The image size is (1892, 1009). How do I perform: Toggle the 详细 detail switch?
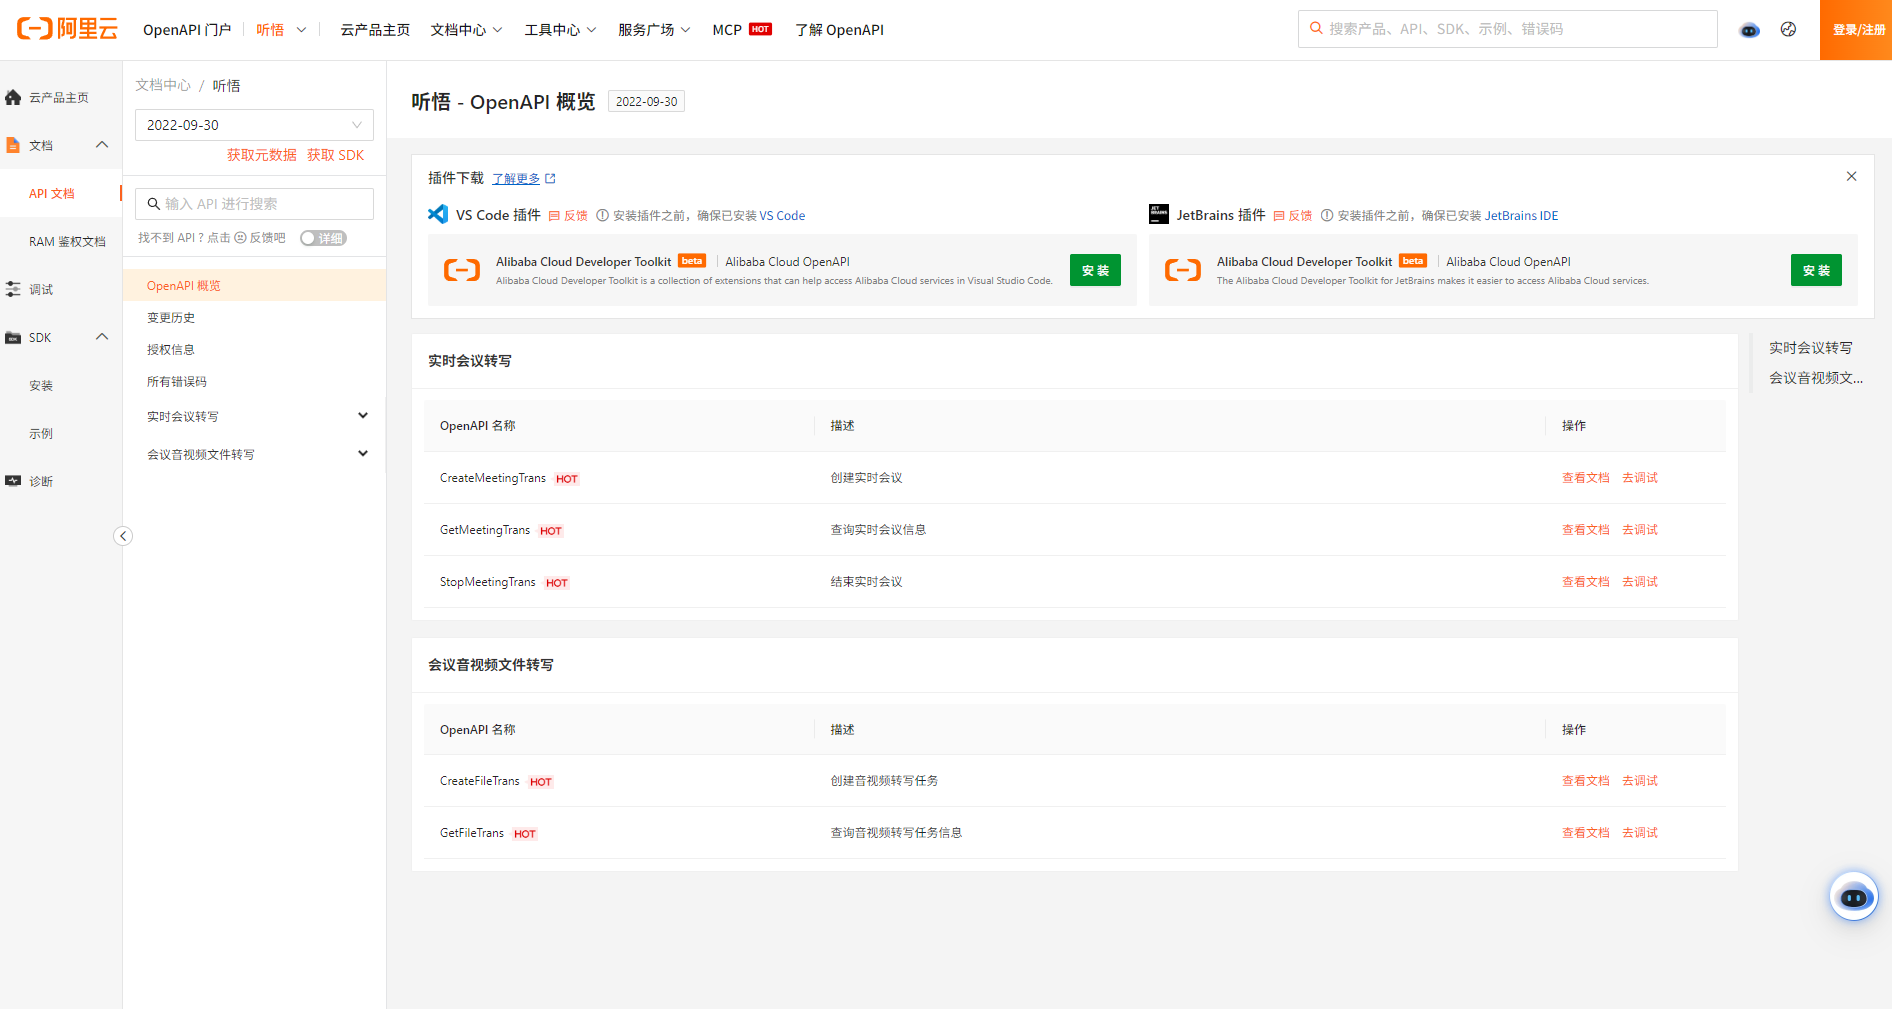(323, 238)
